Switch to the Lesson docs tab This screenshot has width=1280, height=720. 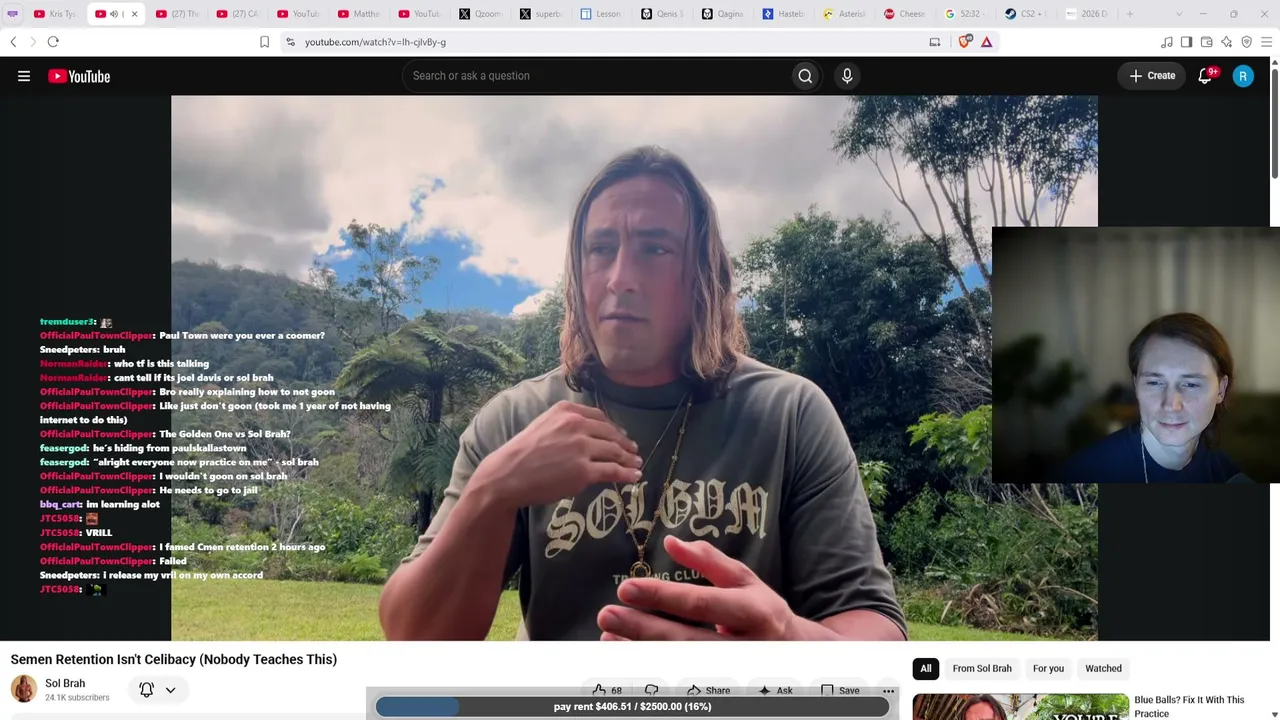click(x=601, y=14)
